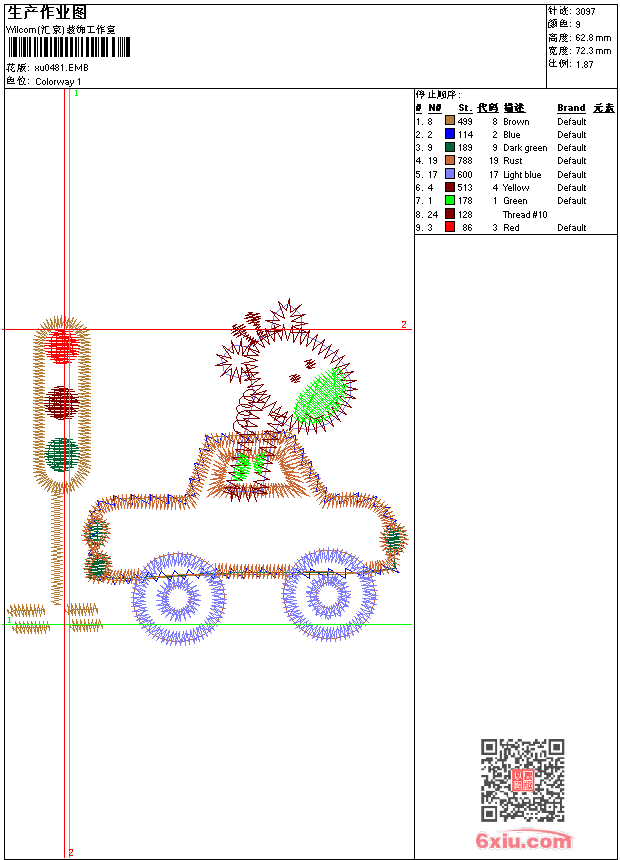Viewport: 620px width, 860px height.
Task: Click the 'N#' column header
Action: pos(435,108)
